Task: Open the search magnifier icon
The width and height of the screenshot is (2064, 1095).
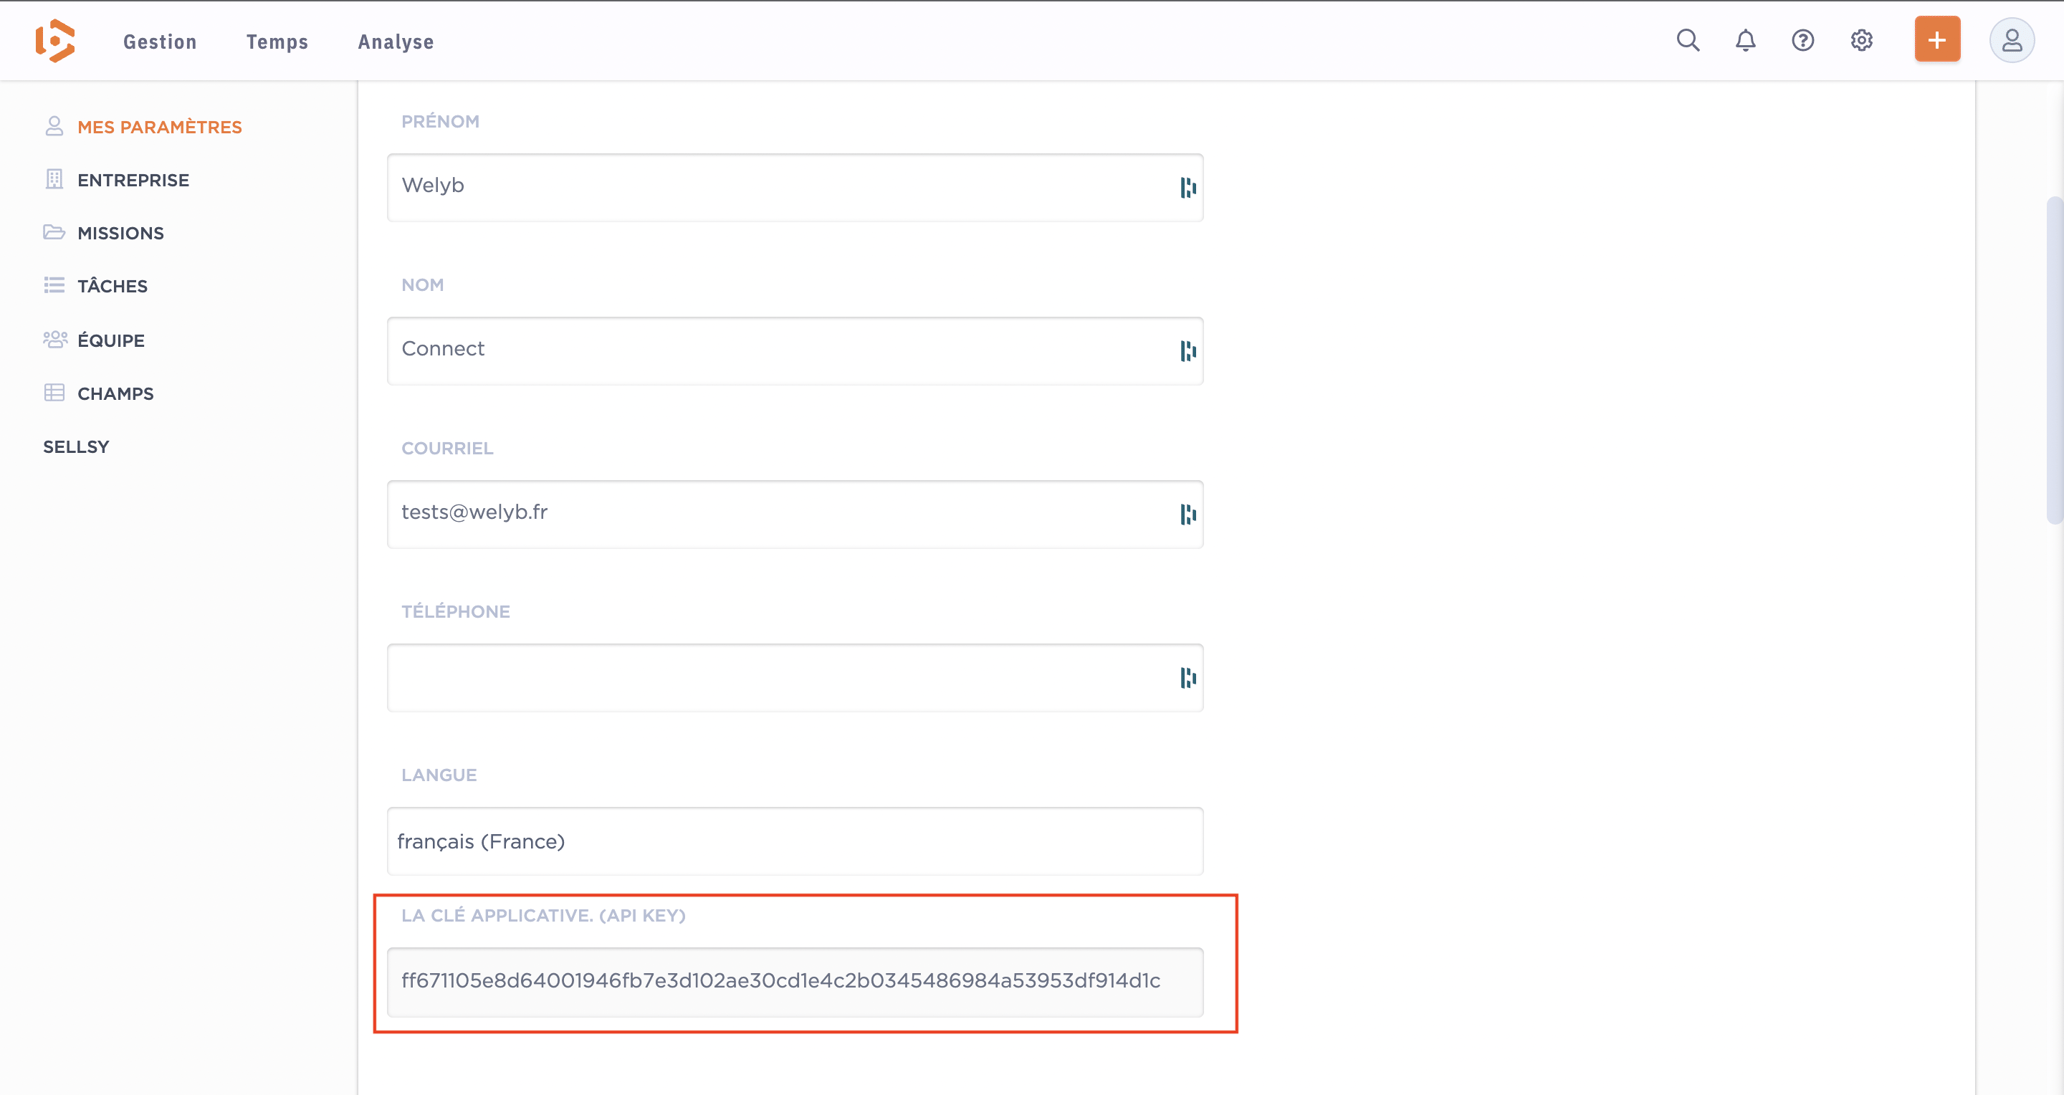Action: 1688,41
